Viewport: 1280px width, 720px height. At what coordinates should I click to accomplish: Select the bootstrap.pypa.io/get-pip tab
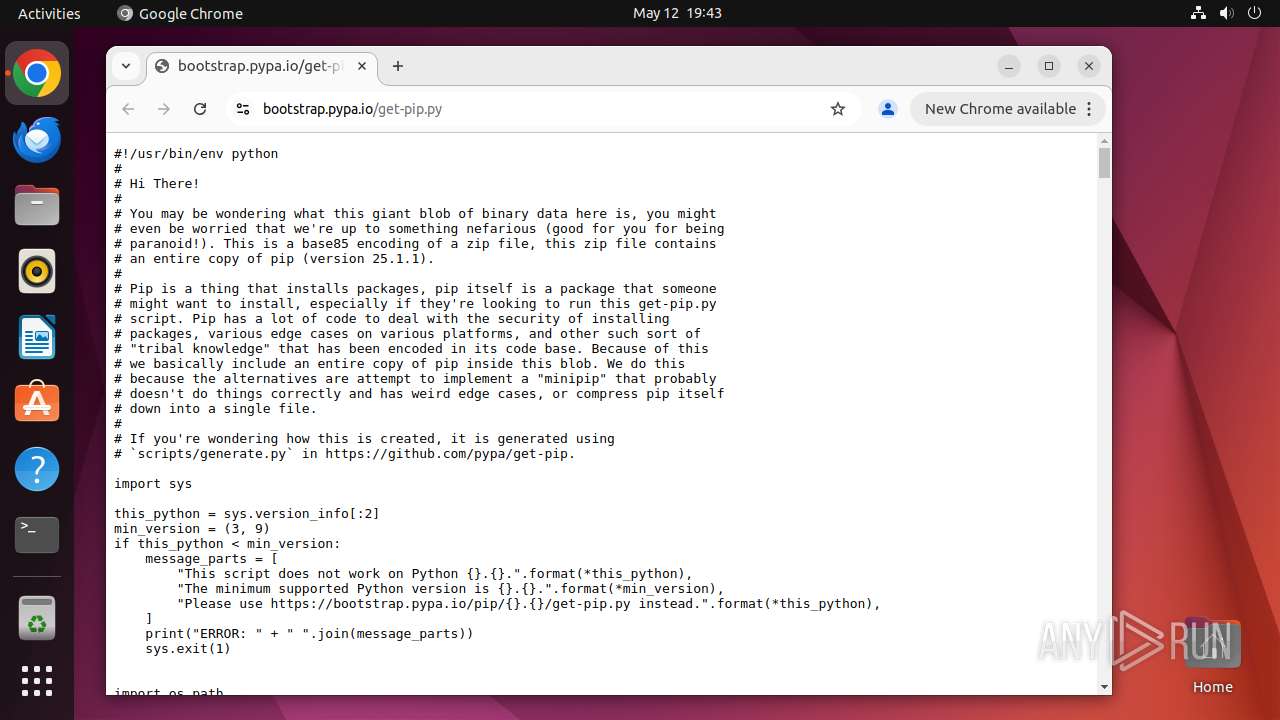tap(261, 66)
